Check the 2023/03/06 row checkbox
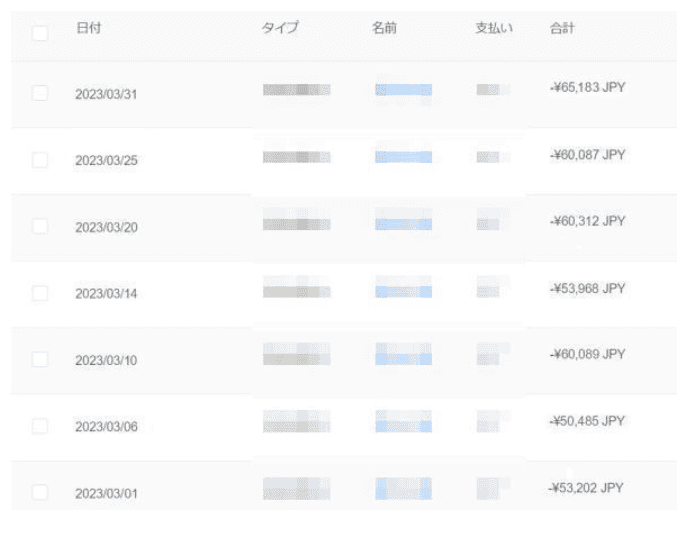This screenshot has height=548, width=700. tap(40, 426)
